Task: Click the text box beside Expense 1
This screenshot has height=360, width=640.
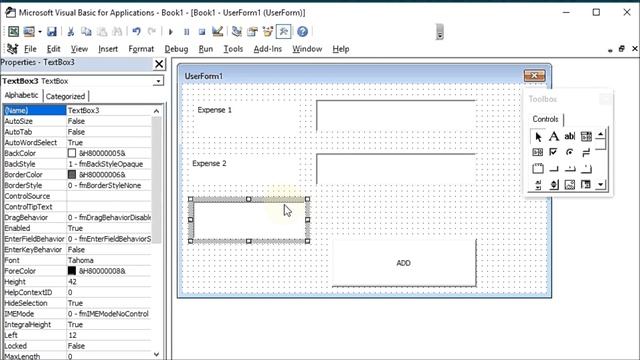Action: pos(396,116)
